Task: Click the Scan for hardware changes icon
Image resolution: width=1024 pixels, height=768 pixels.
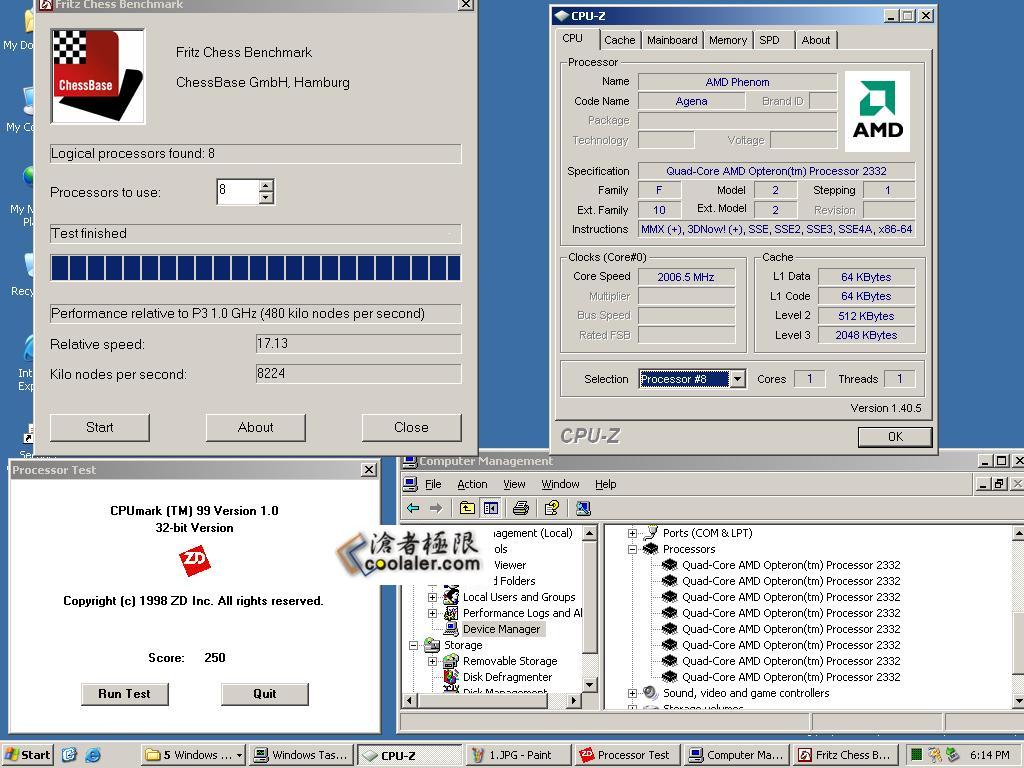Action: pos(583,508)
